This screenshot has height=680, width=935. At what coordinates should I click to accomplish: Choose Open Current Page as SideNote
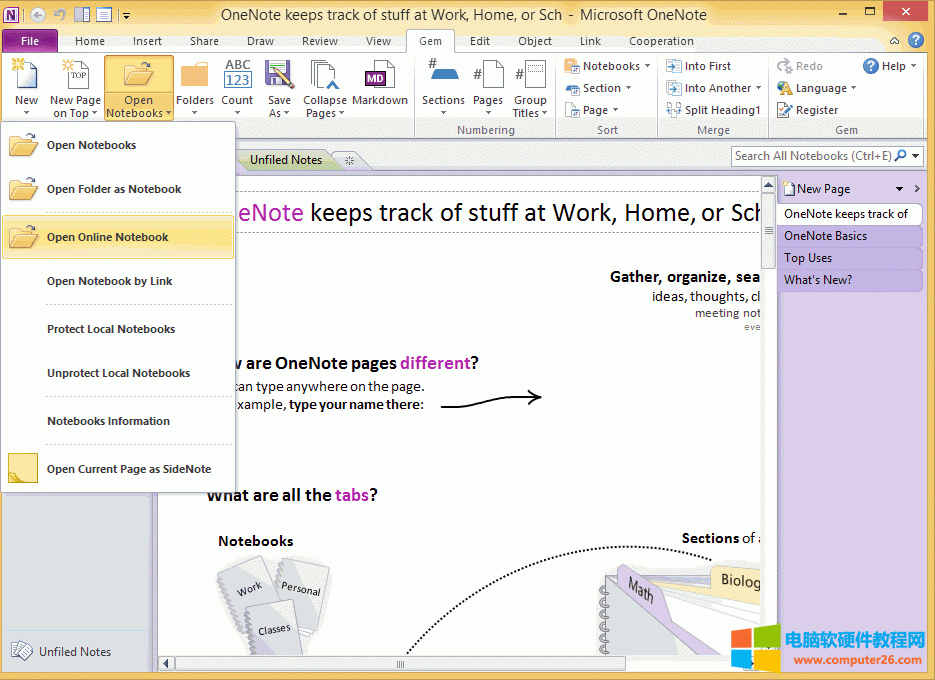129,469
